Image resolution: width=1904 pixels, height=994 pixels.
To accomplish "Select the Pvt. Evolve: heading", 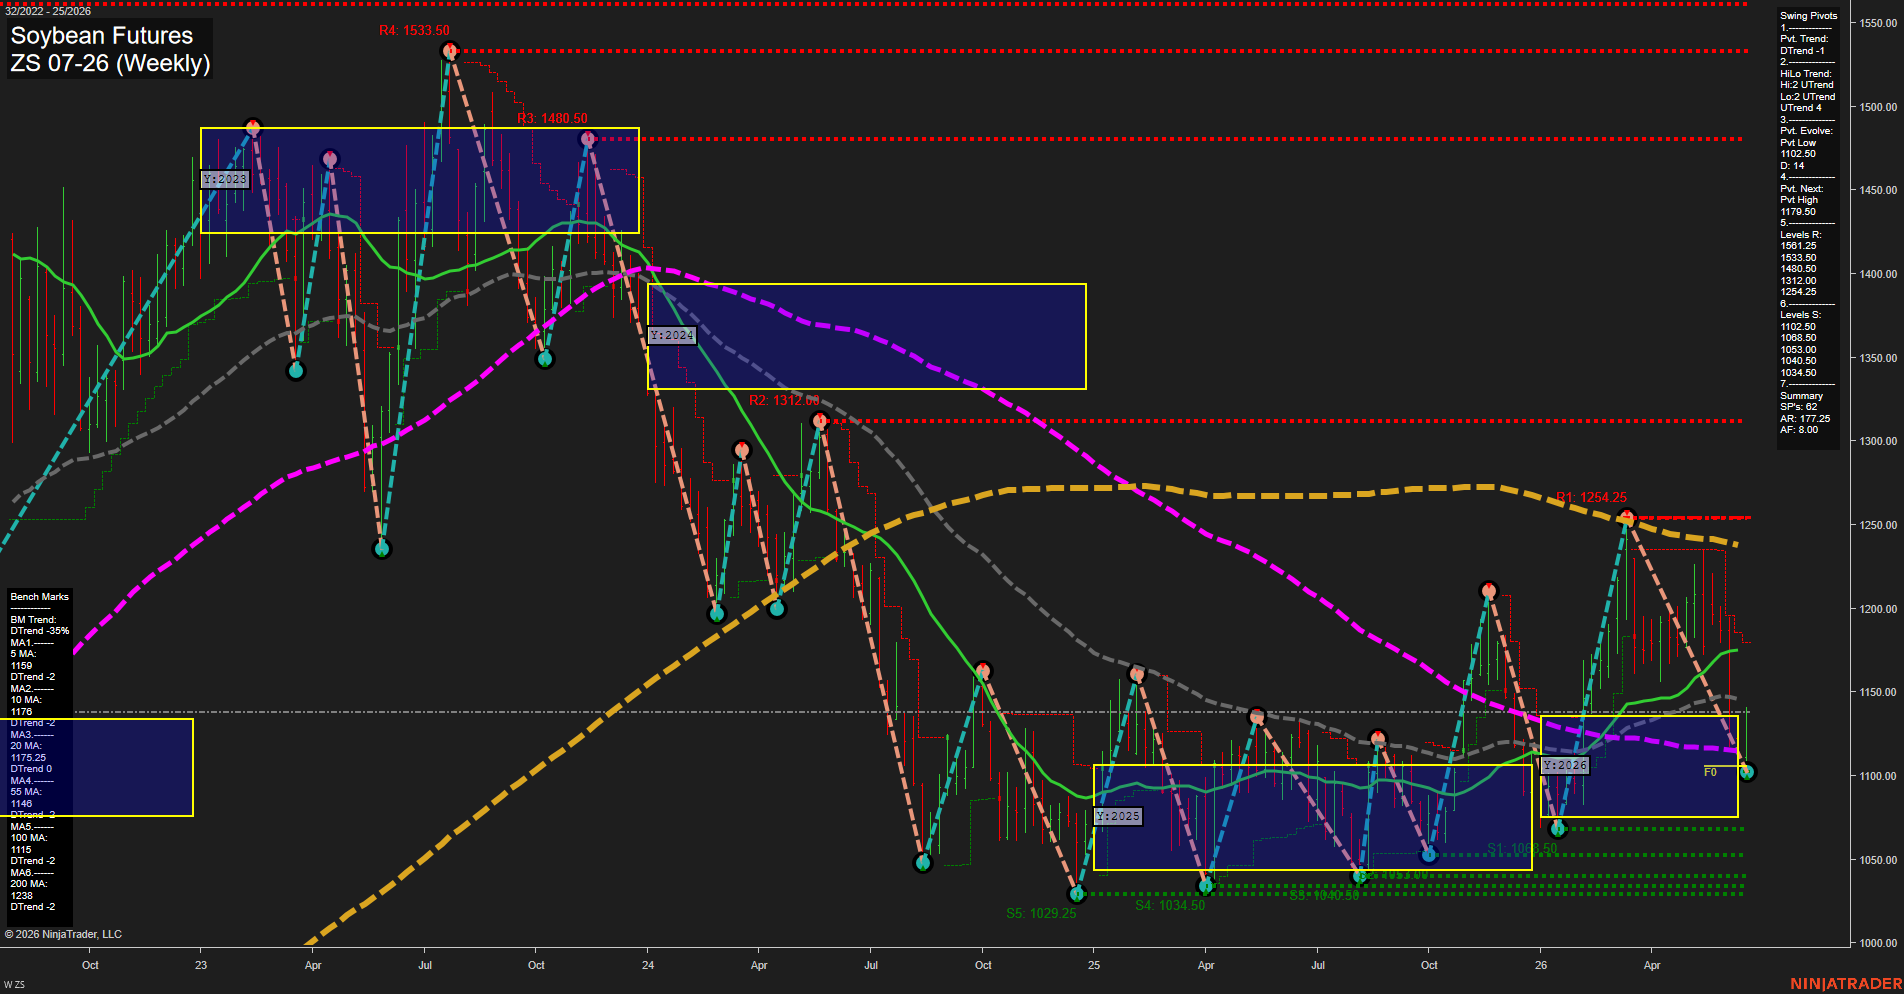I will coord(1806,131).
